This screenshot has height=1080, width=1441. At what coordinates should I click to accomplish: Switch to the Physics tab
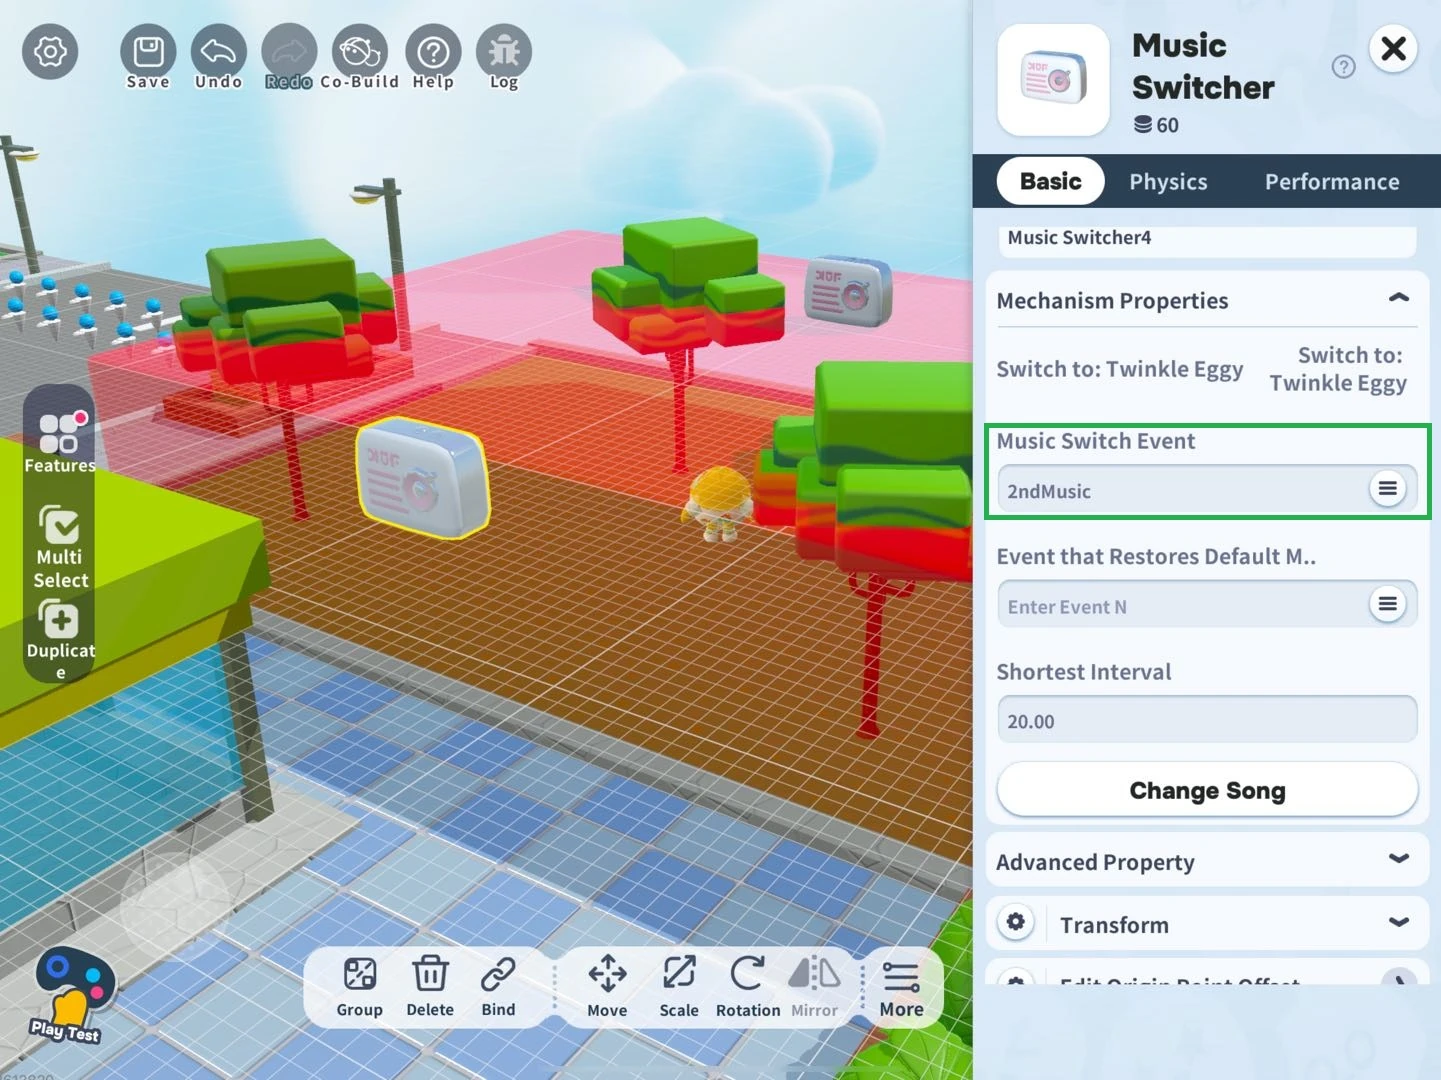point(1168,182)
